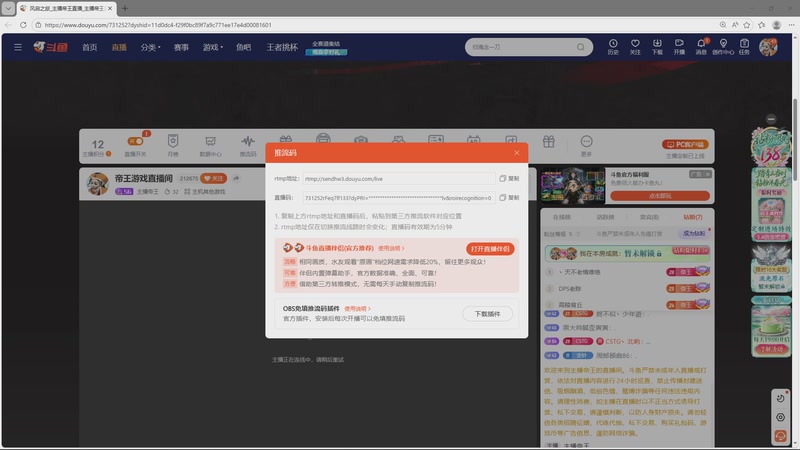Click the browser refresh icon
Viewport: 800px width, 450px height.
(23, 24)
